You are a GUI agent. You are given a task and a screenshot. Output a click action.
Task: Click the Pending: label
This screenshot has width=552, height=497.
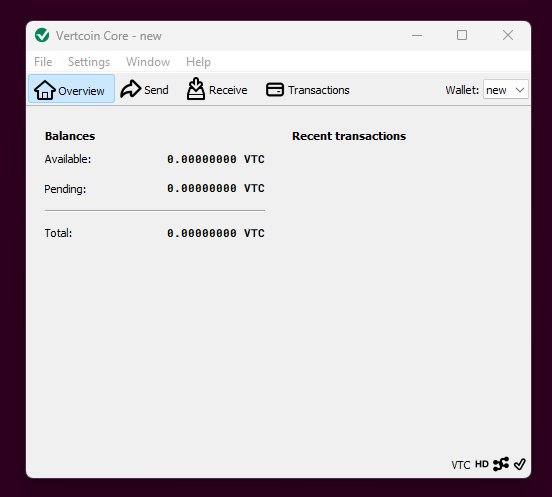click(x=65, y=189)
